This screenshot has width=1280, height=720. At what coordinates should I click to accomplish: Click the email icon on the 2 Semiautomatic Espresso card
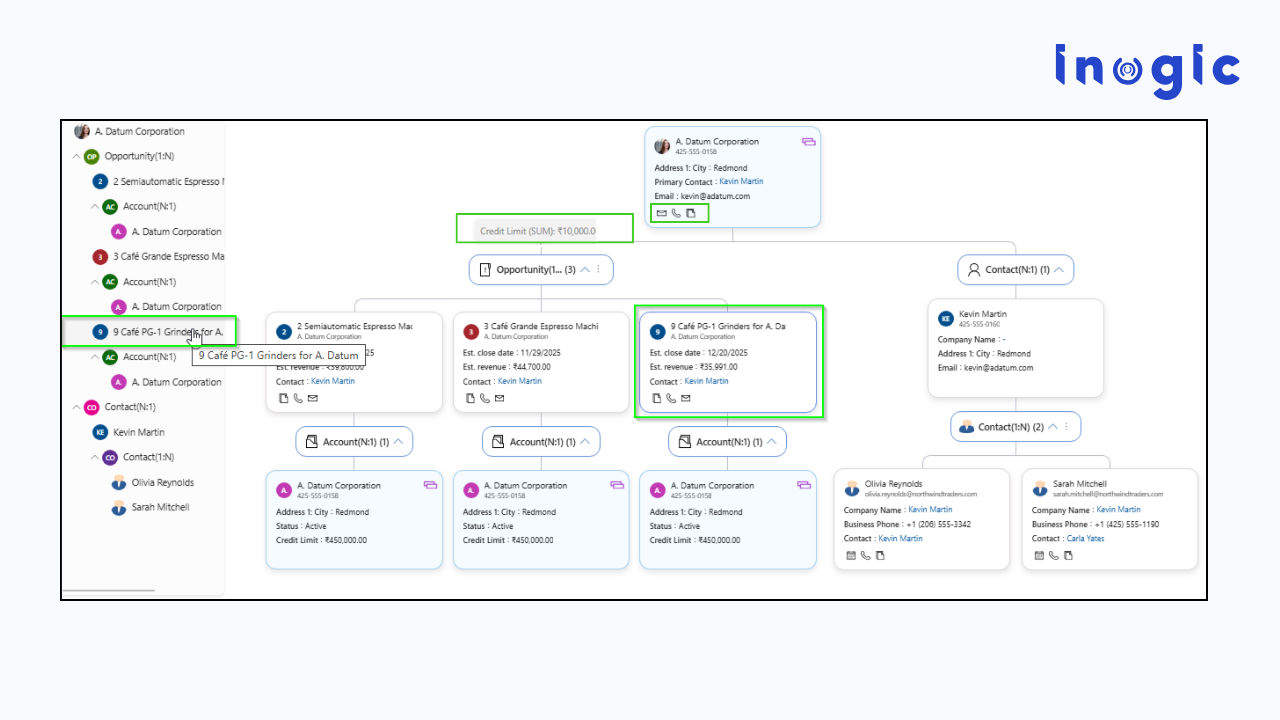tap(311, 397)
